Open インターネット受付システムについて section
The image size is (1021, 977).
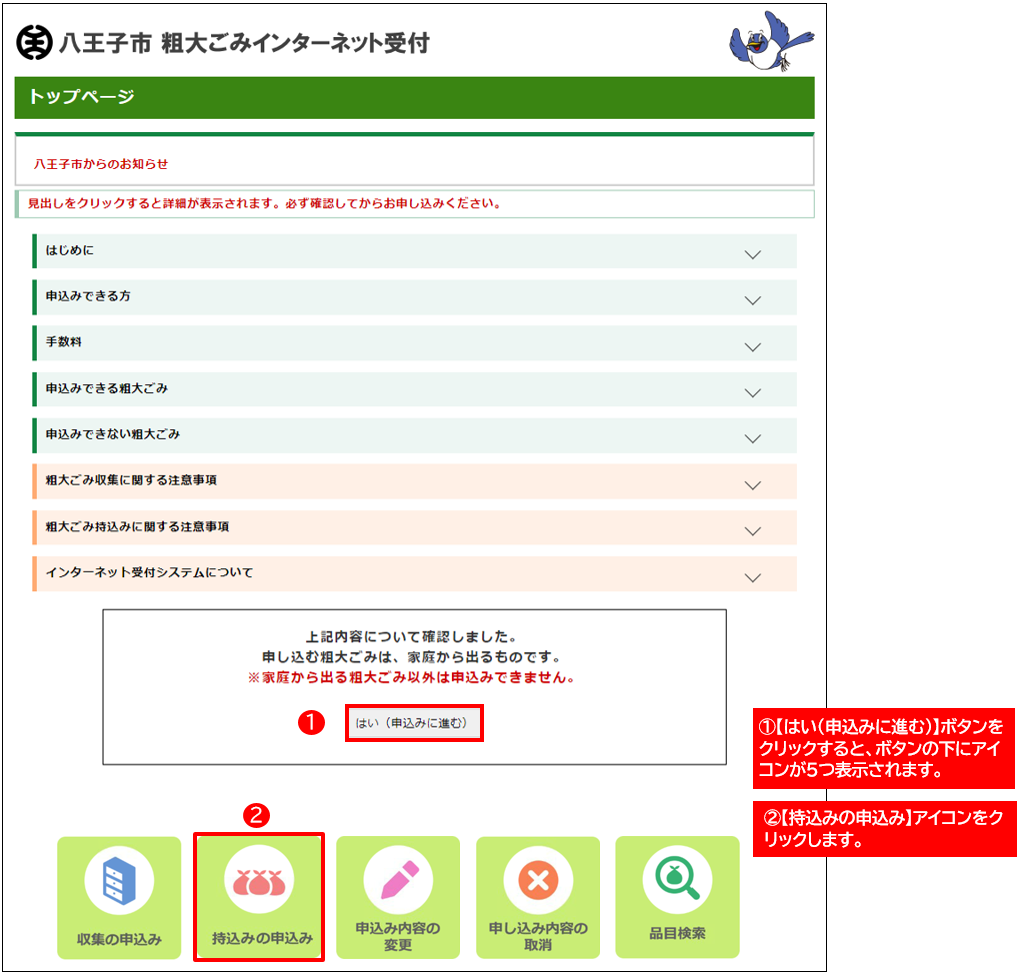[753, 577]
